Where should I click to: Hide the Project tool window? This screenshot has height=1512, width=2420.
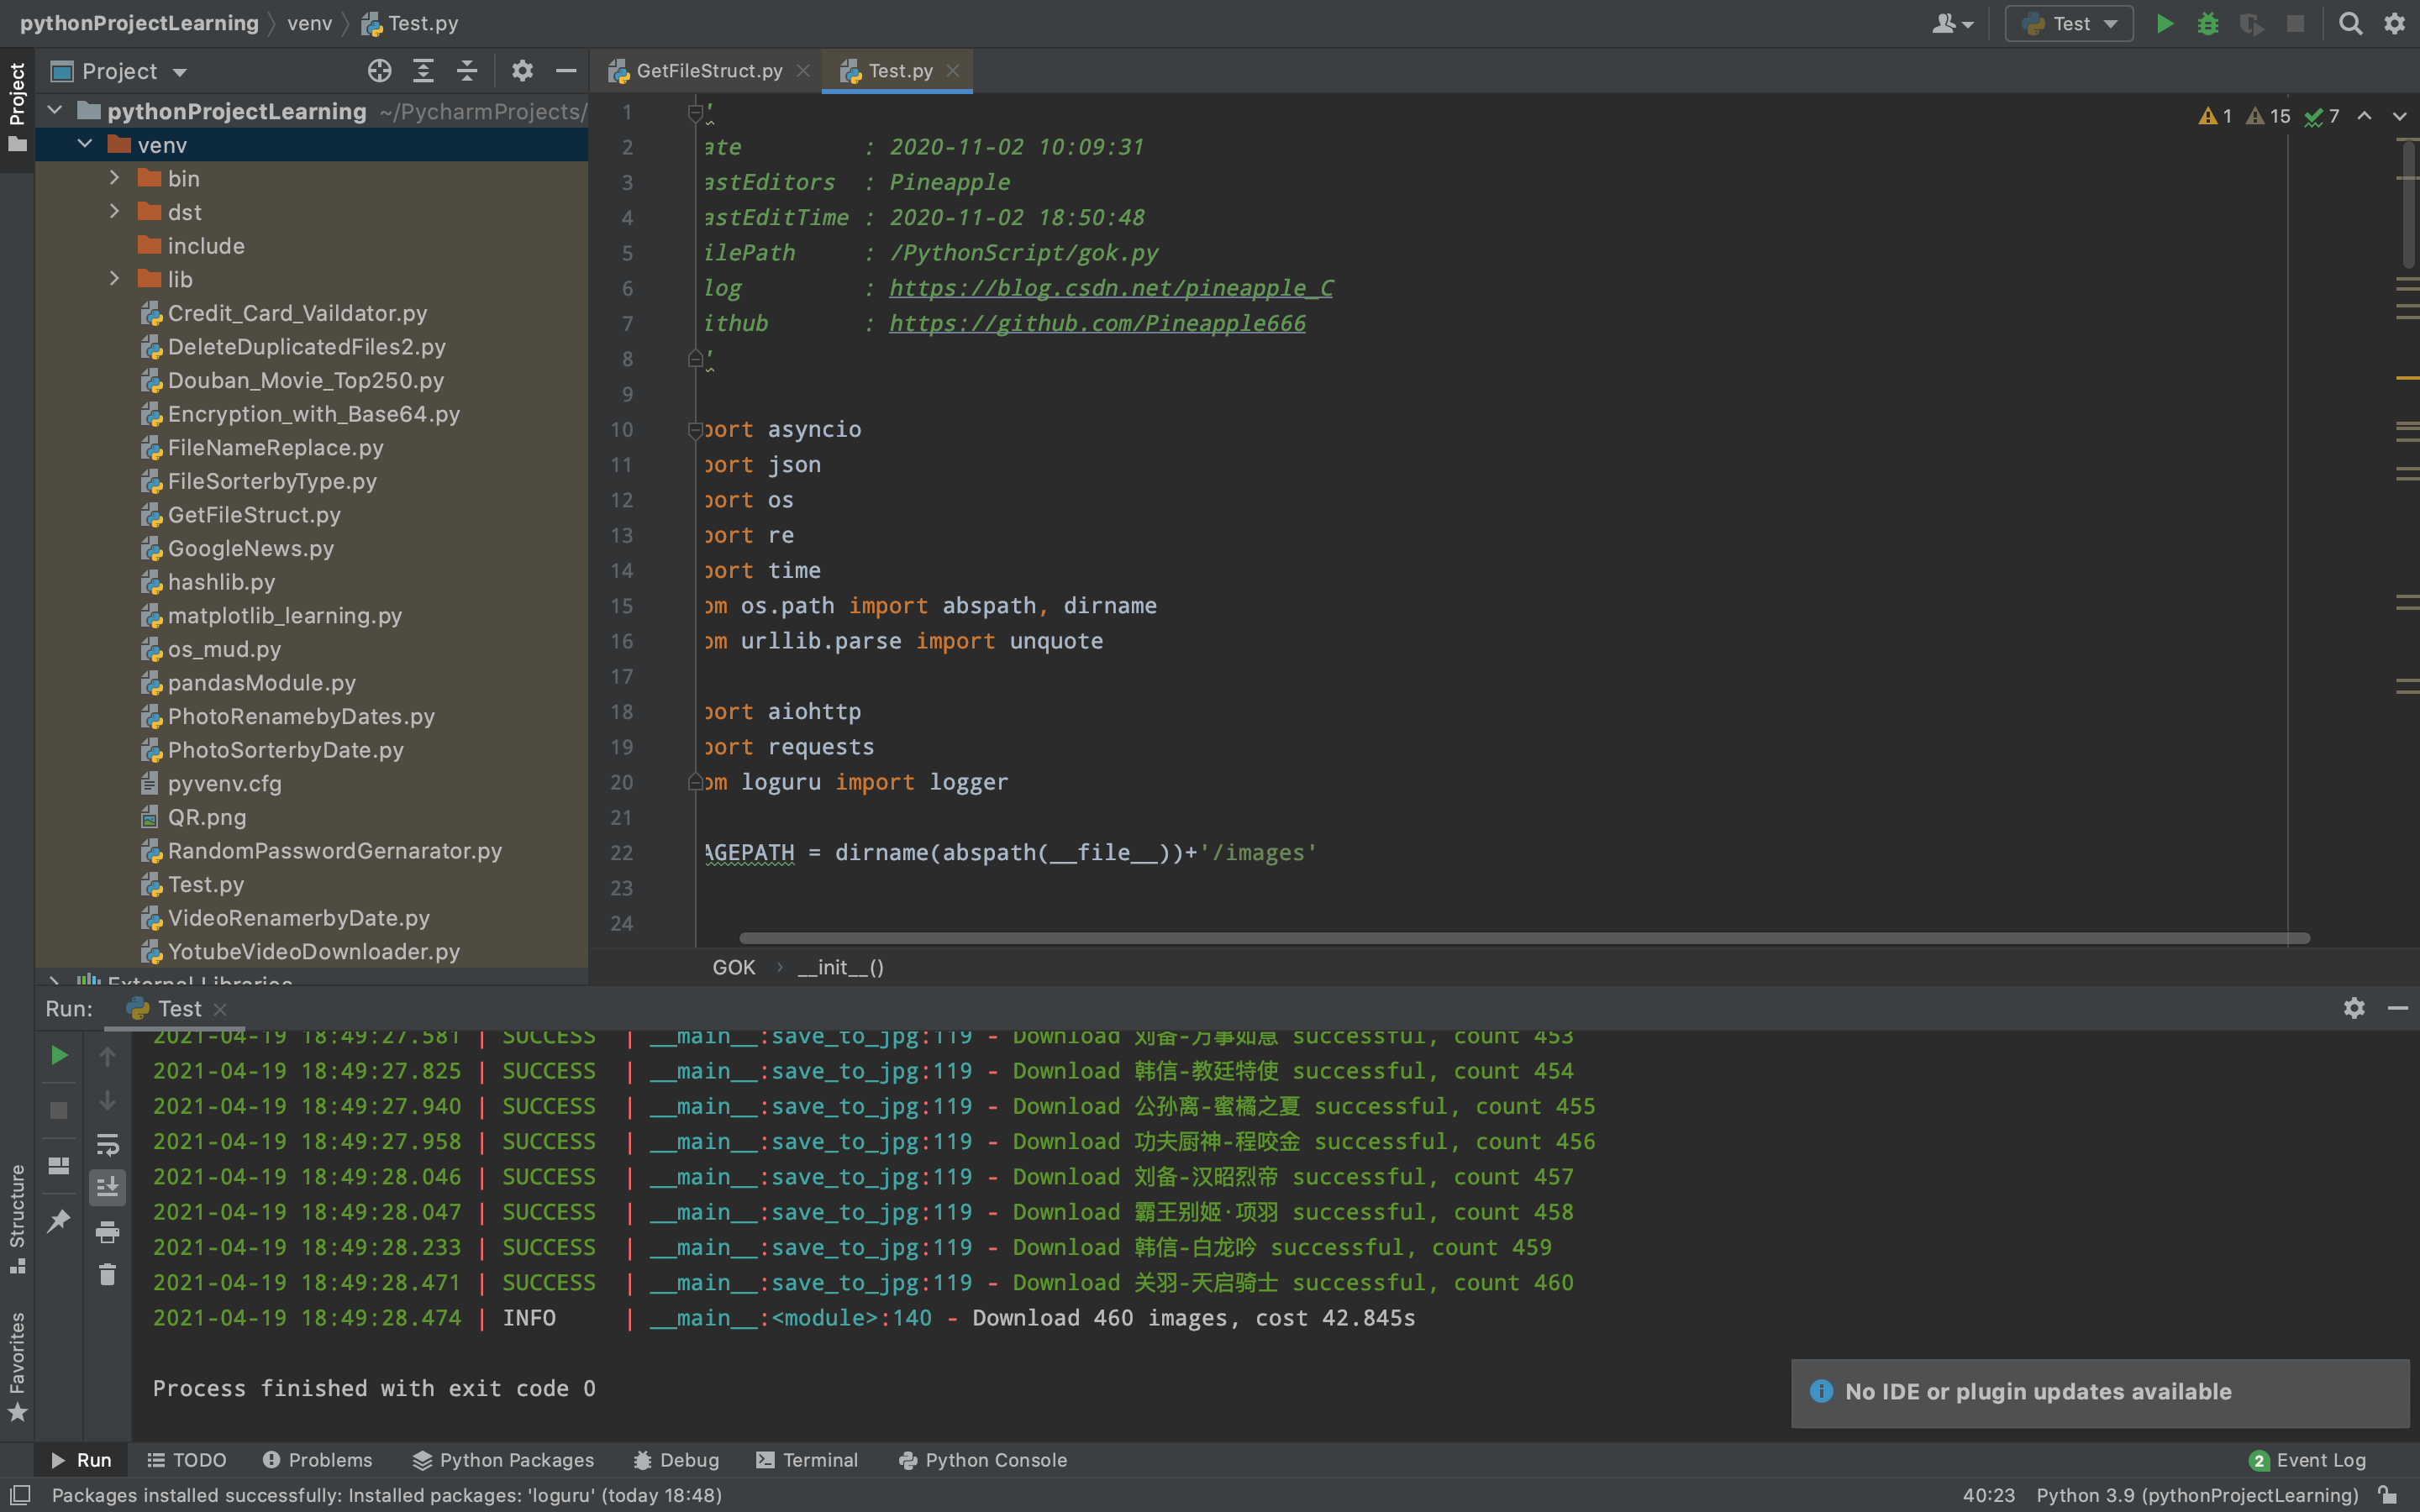tap(566, 71)
